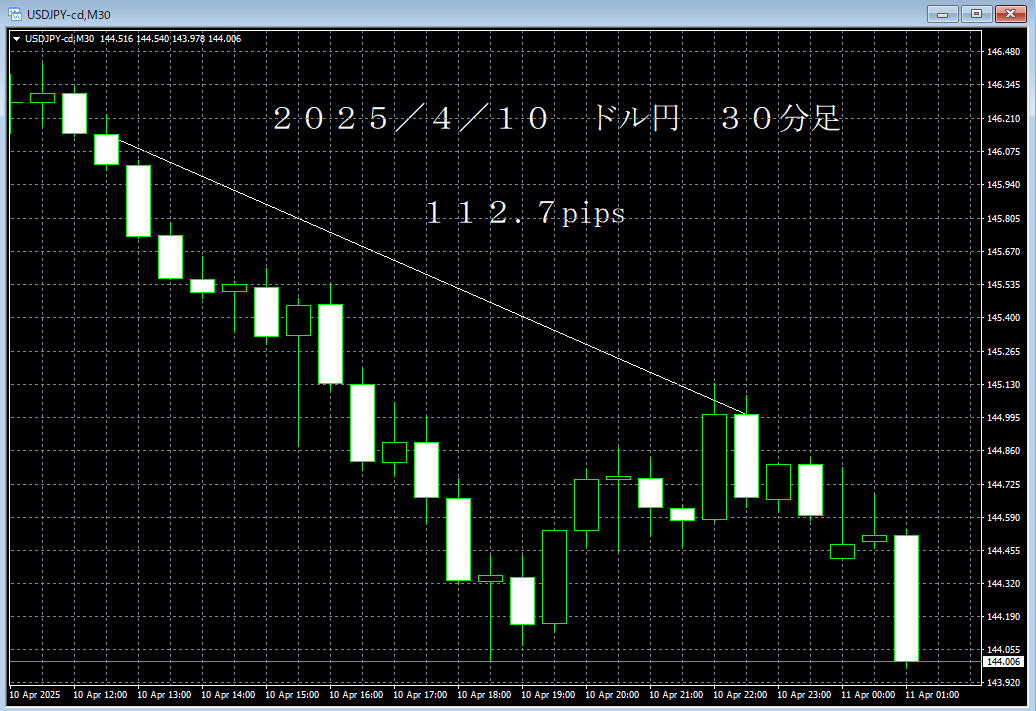Collapse the one-click trading arrow
1036x711 pixels.
coord(16,38)
